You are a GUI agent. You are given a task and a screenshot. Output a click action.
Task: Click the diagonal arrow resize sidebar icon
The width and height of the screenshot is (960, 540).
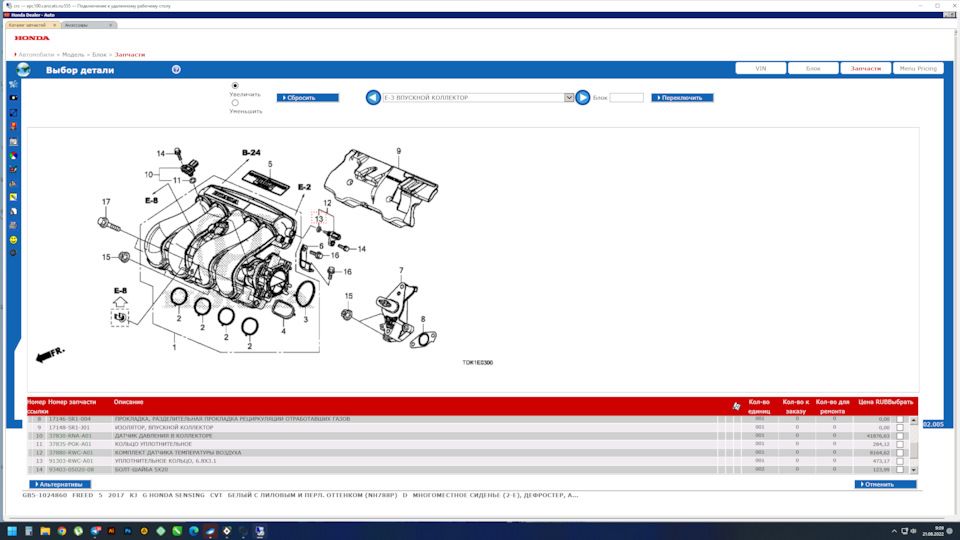pyautogui.click(x=13, y=113)
